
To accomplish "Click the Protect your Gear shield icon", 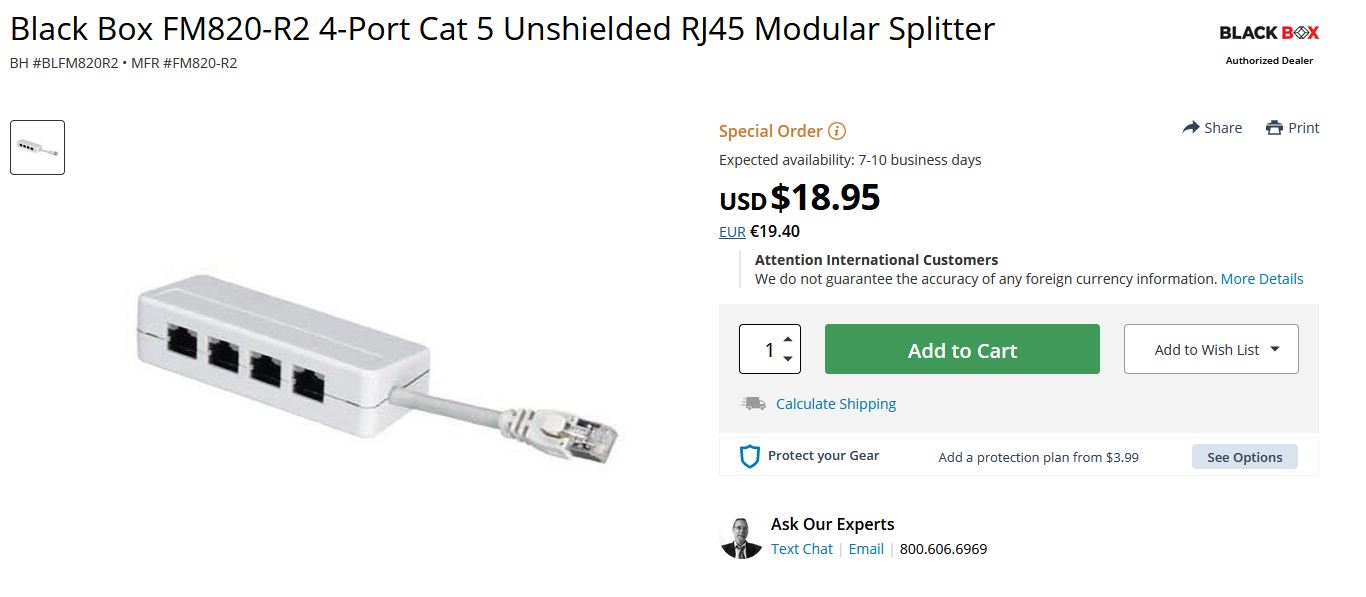I will [x=750, y=457].
